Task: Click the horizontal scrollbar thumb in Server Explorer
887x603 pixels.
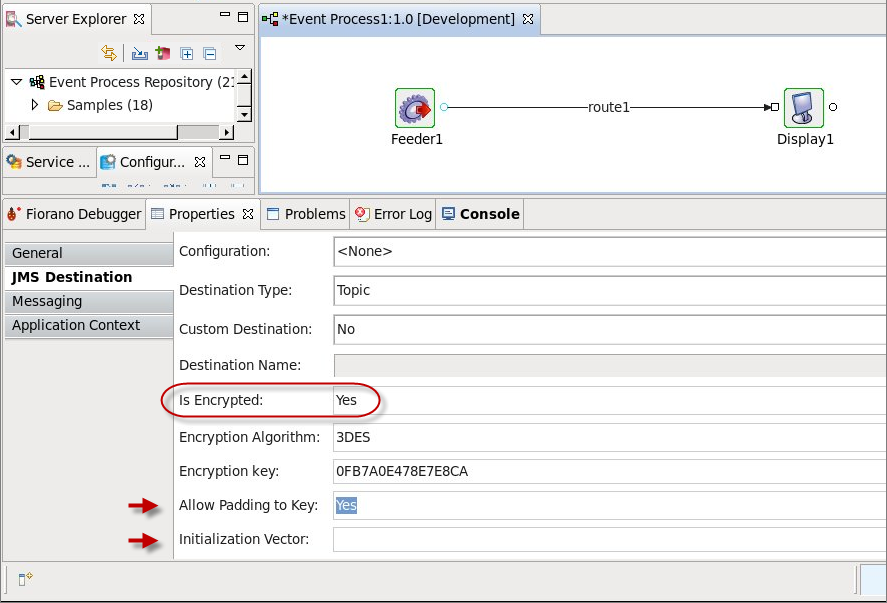Action: pos(102,132)
